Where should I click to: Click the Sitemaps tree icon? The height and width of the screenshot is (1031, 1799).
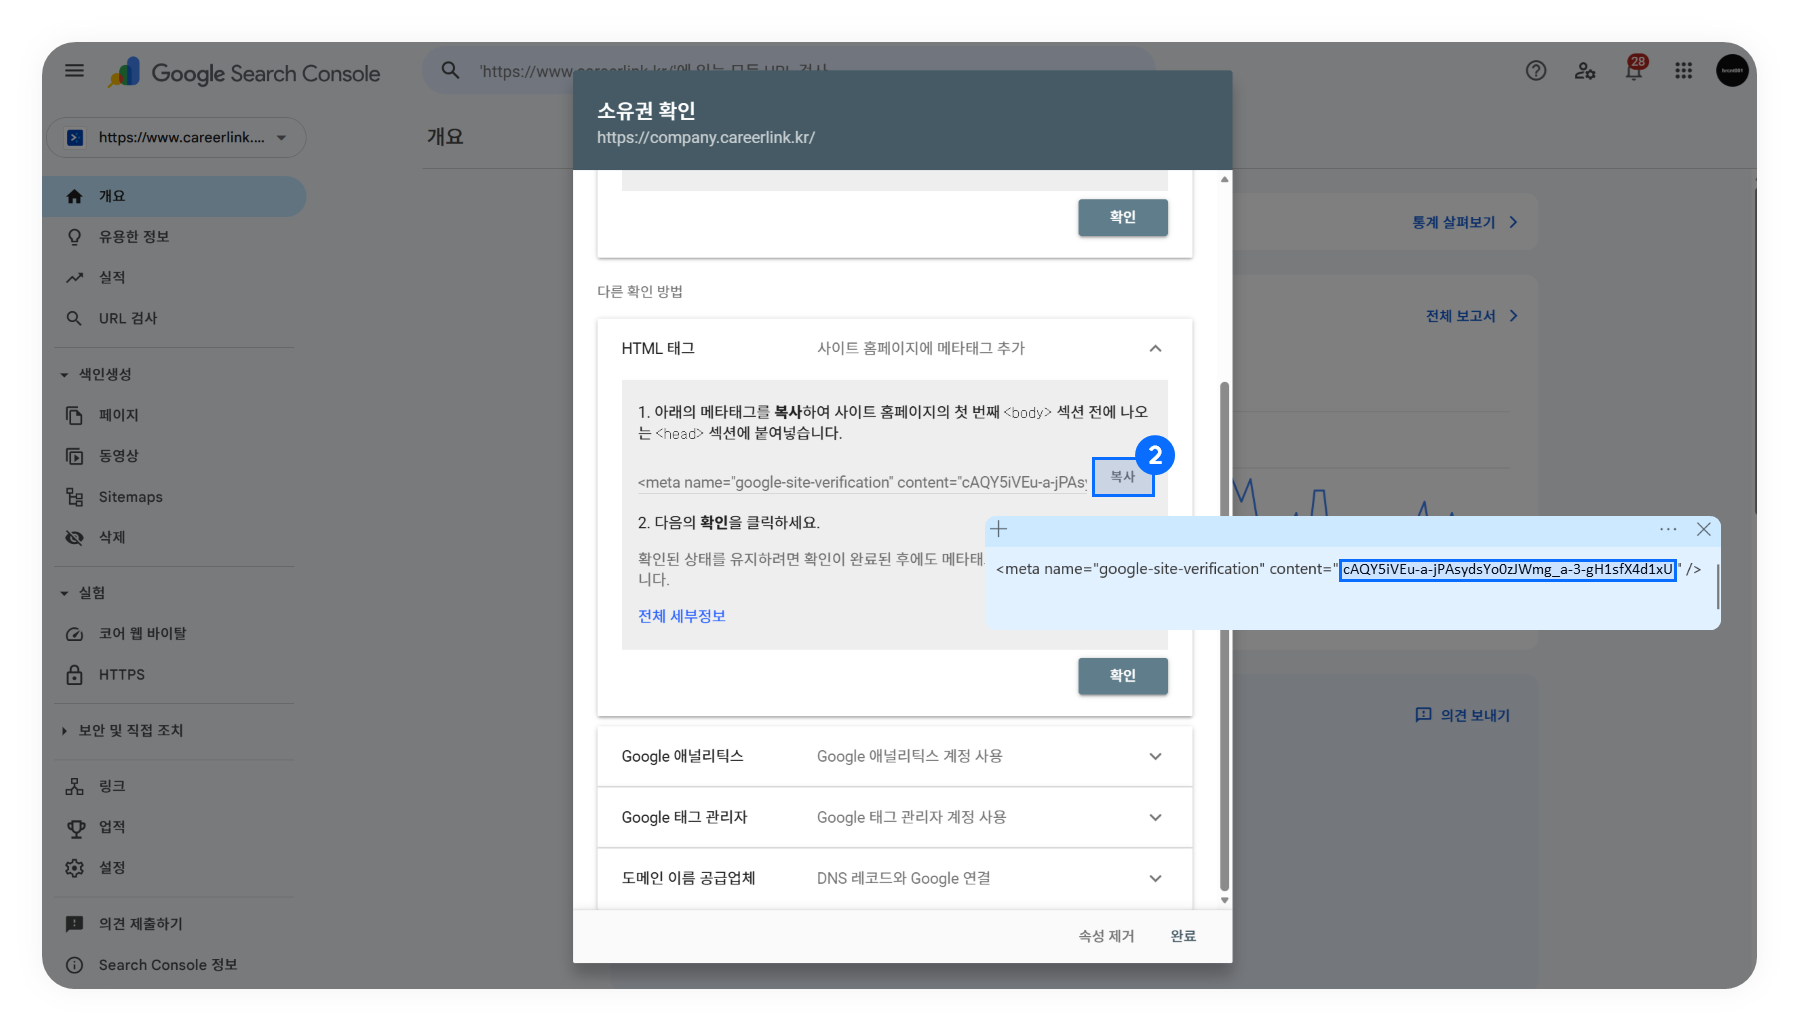pyautogui.click(x=74, y=497)
